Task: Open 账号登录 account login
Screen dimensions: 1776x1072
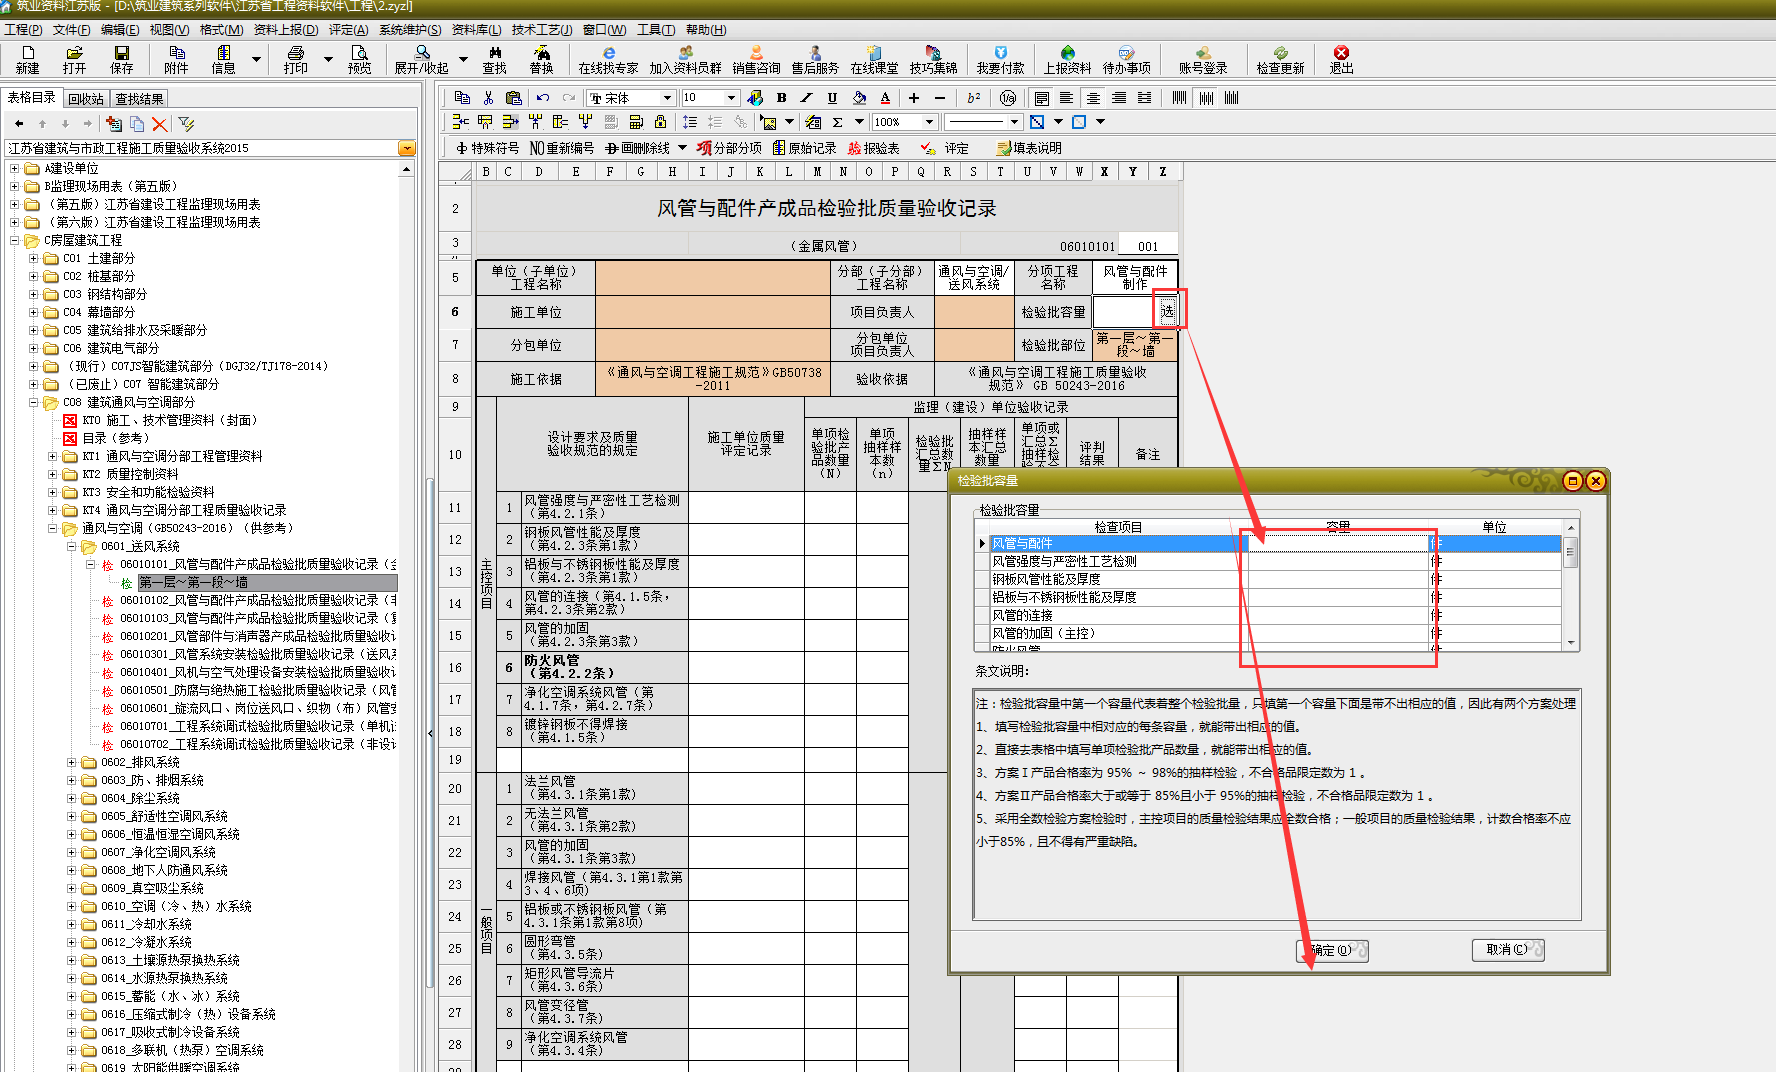Action: point(1202,59)
